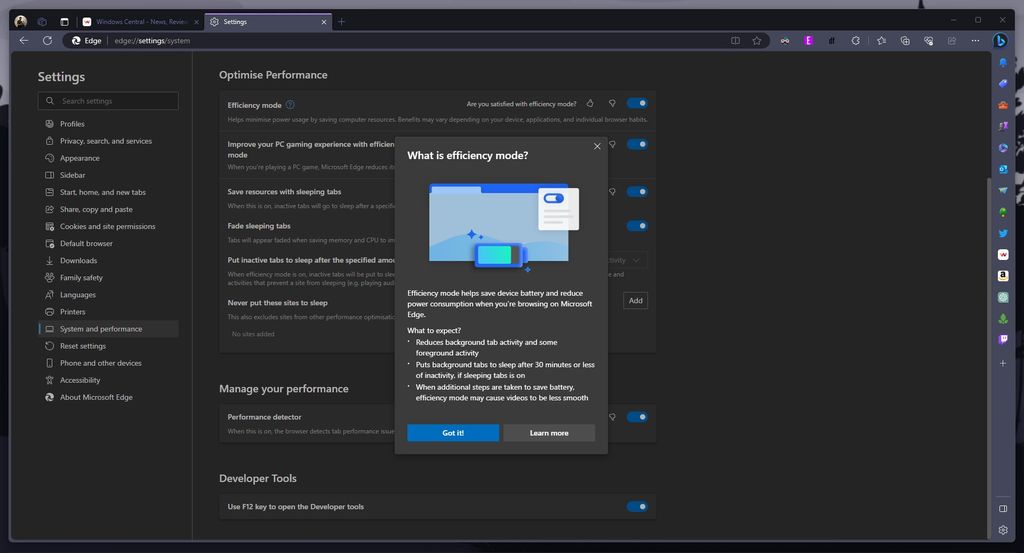Open Privacy, search, and services section
The height and width of the screenshot is (553, 1024).
108,141
